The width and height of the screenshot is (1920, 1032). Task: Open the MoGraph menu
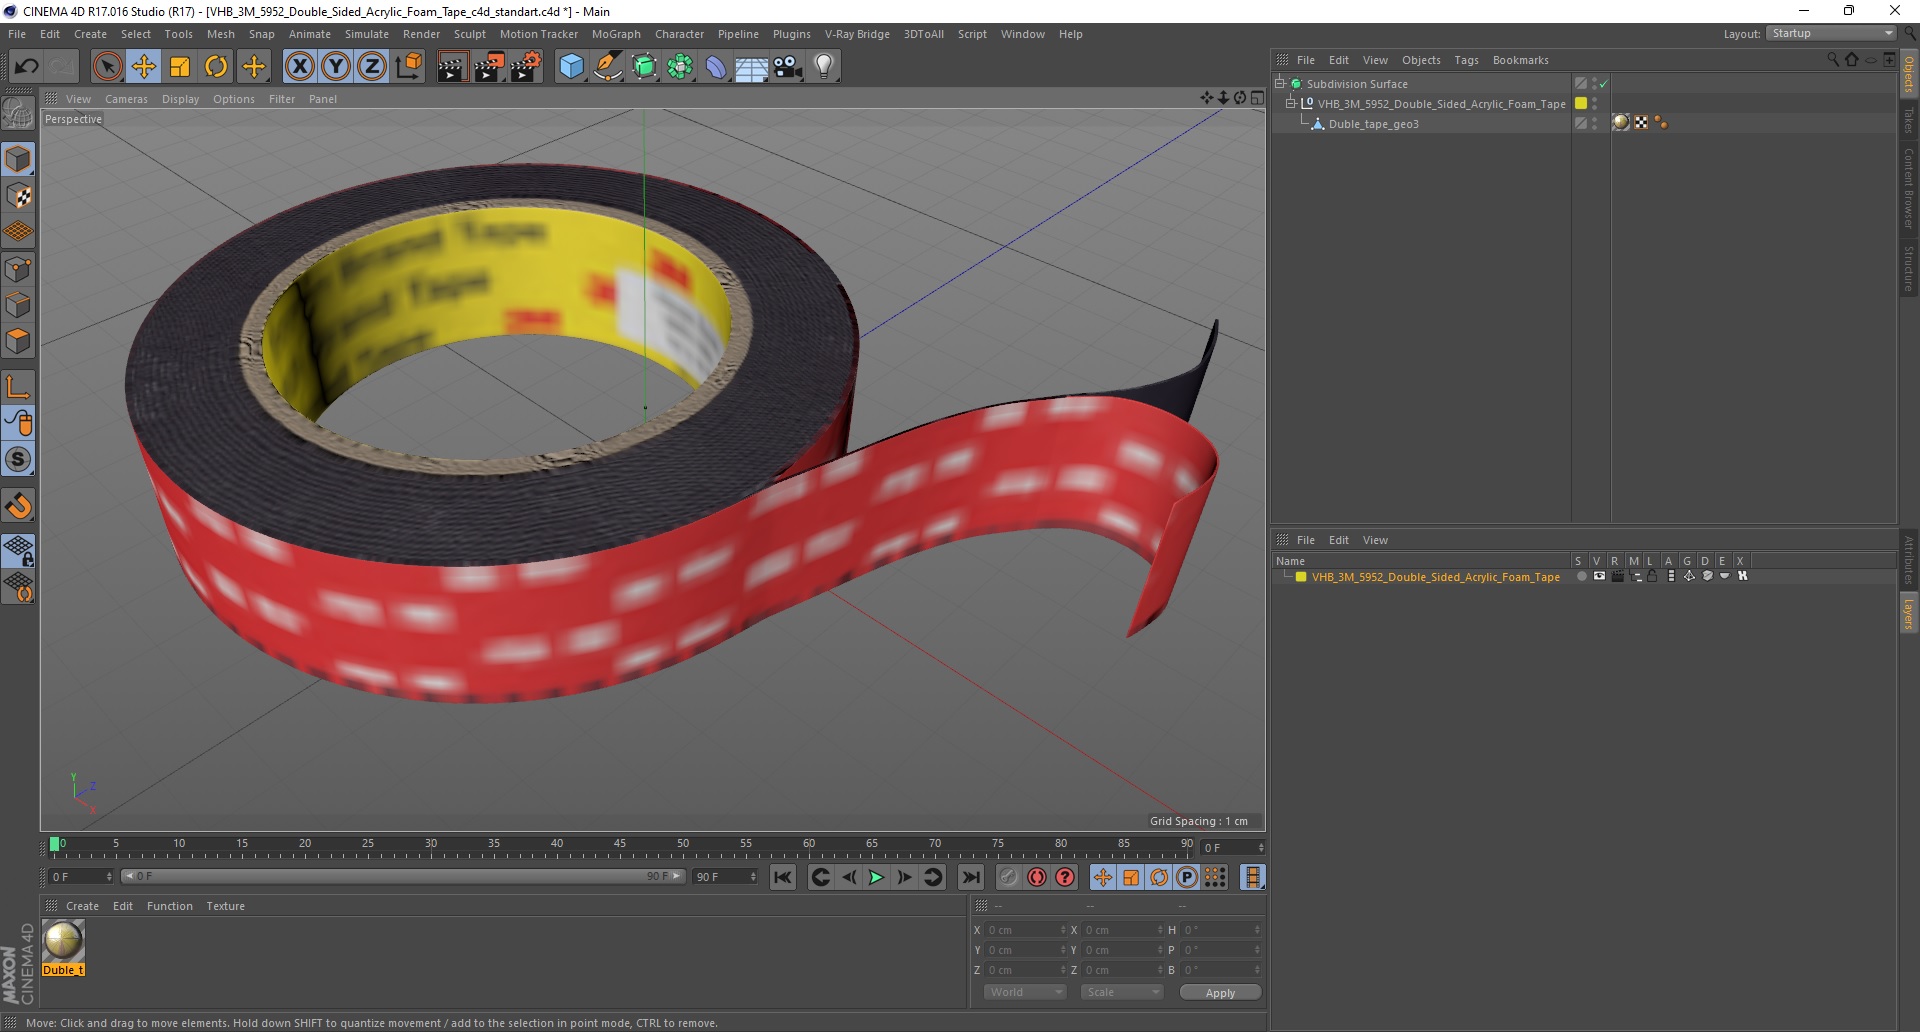pos(616,34)
